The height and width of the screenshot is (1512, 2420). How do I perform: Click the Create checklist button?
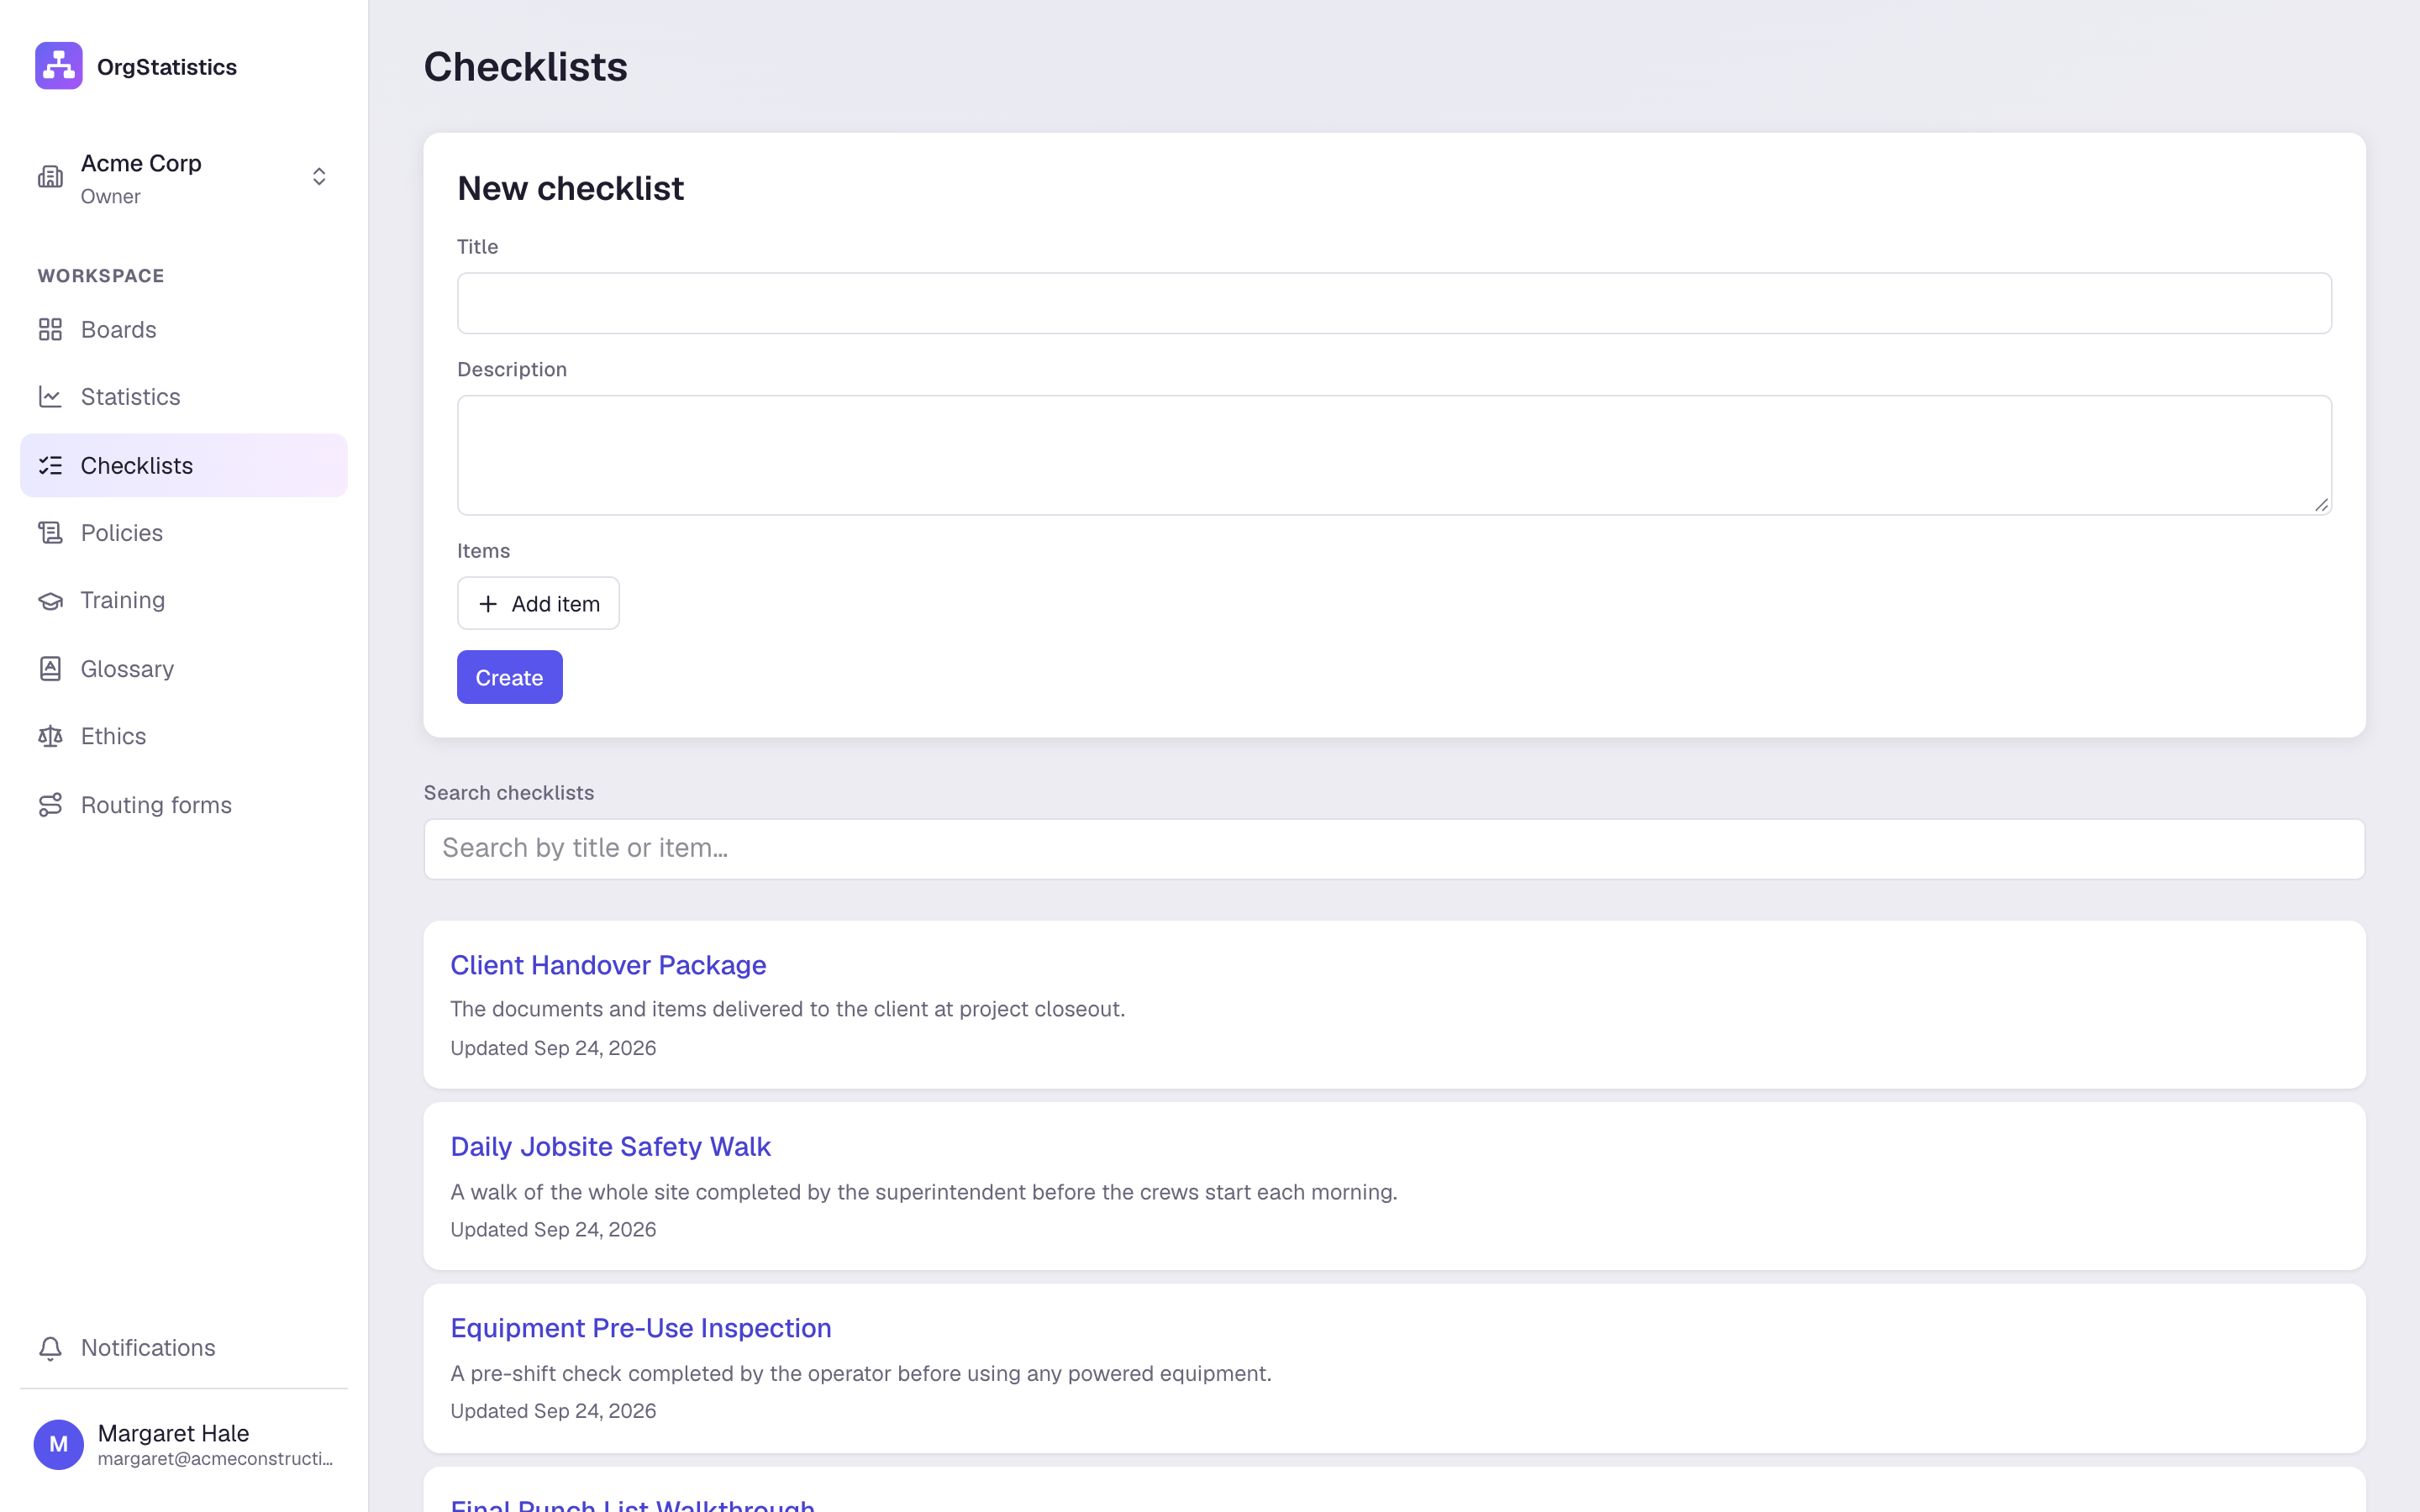pos(510,677)
